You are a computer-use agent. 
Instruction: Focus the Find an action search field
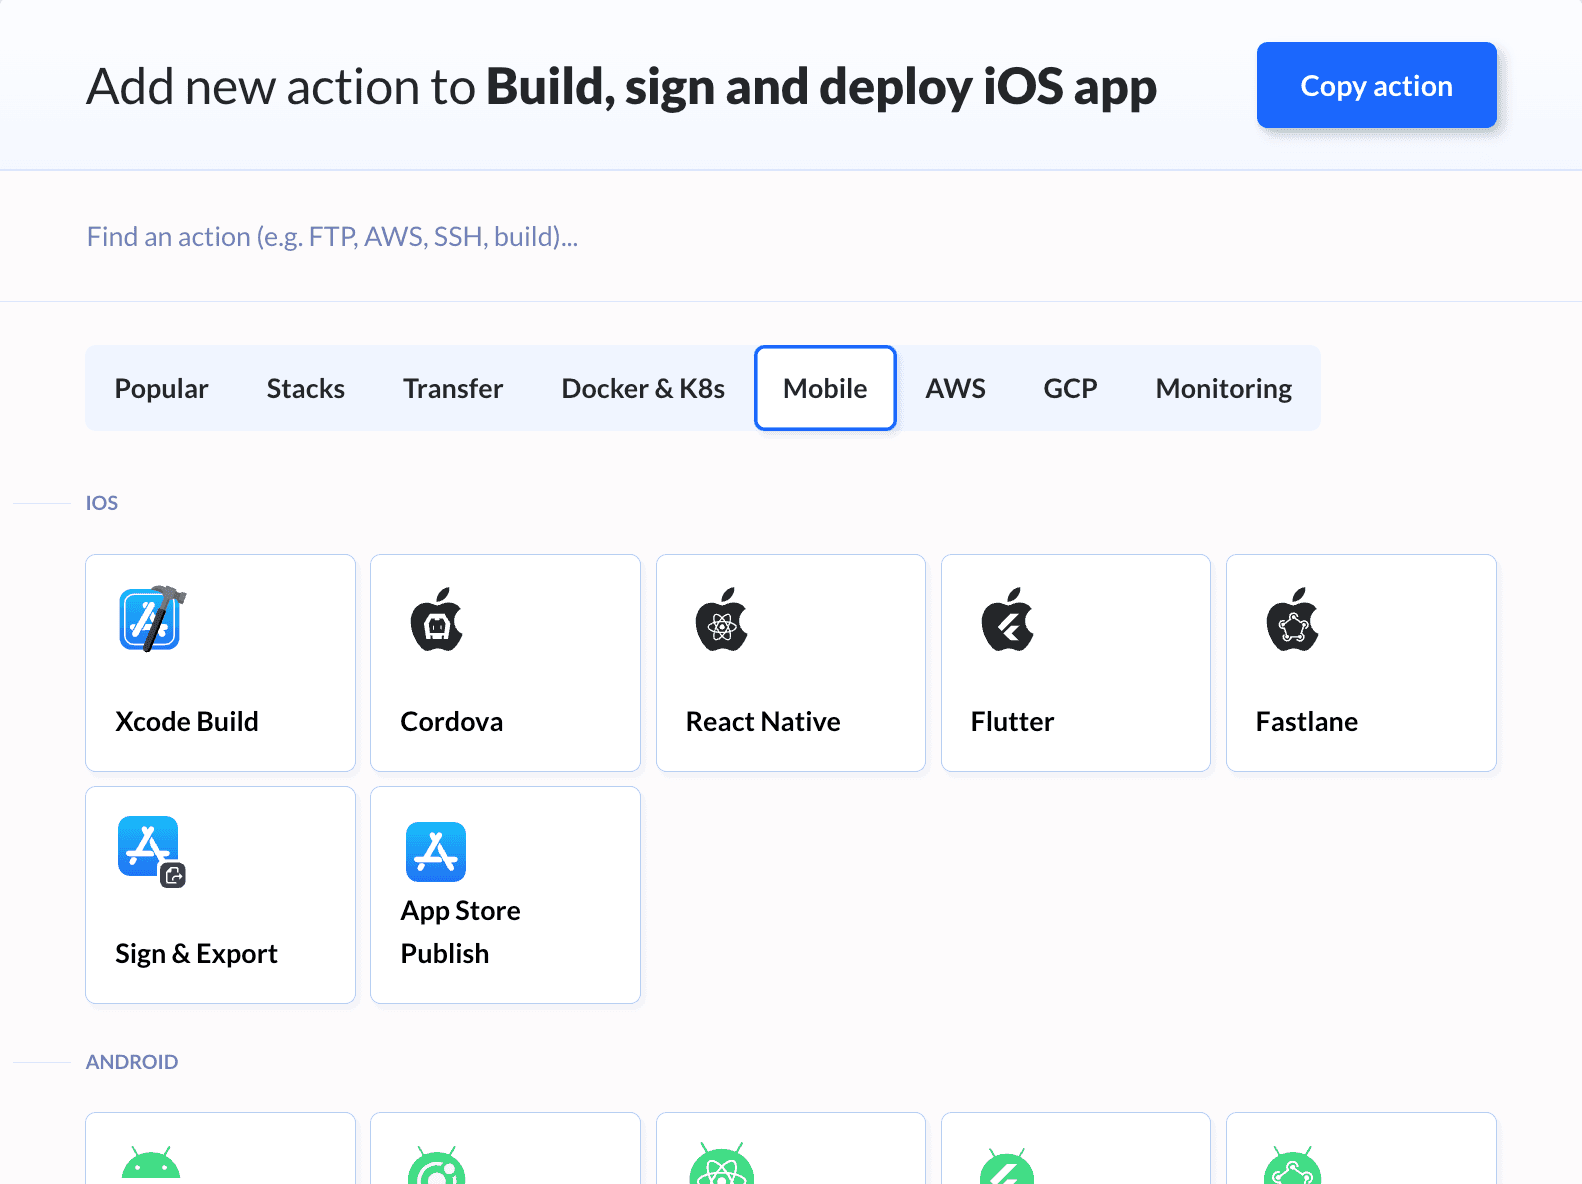pos(791,236)
